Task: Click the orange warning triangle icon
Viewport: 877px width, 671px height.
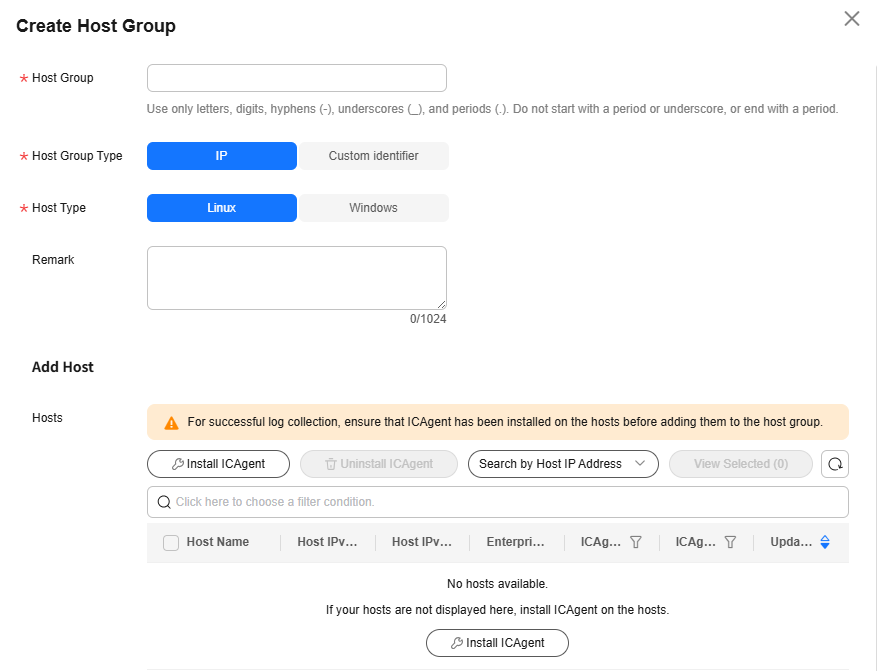Action: coord(171,423)
